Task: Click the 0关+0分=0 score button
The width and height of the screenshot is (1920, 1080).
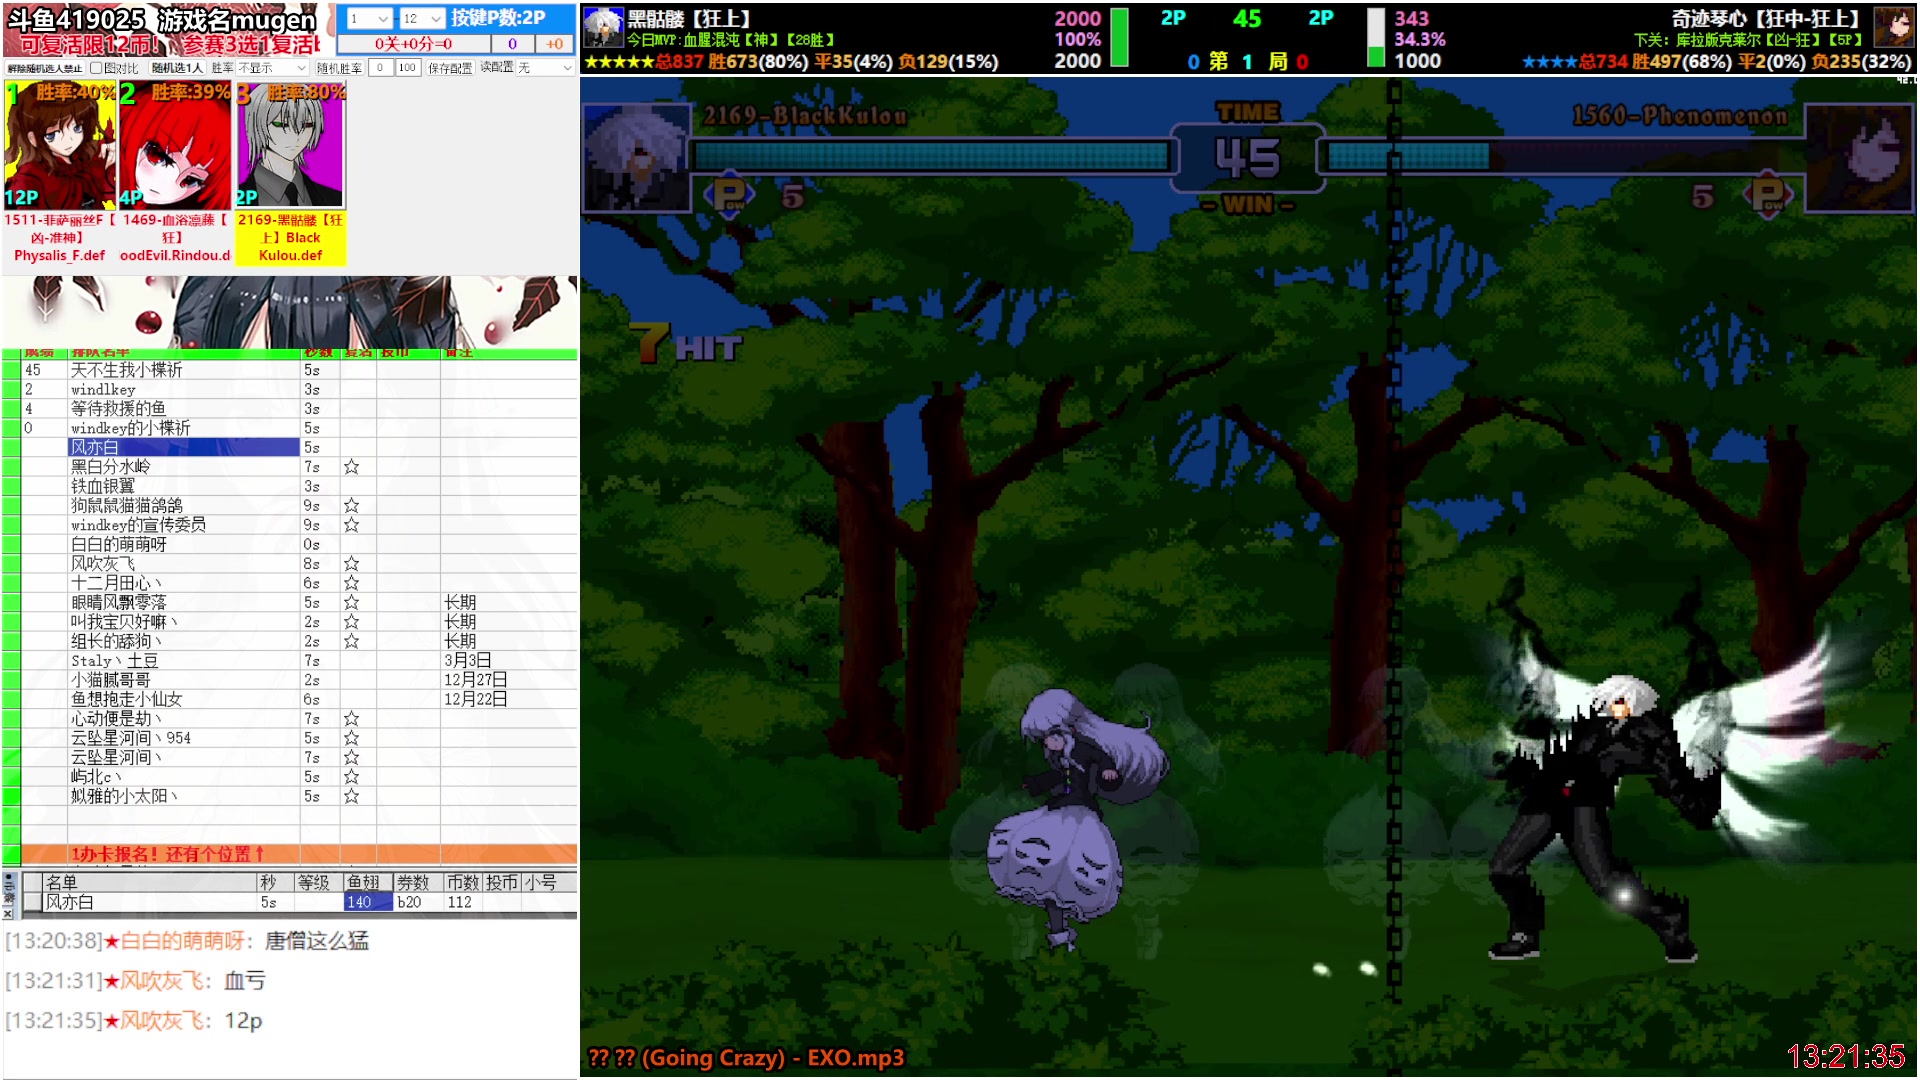Action: point(414,44)
